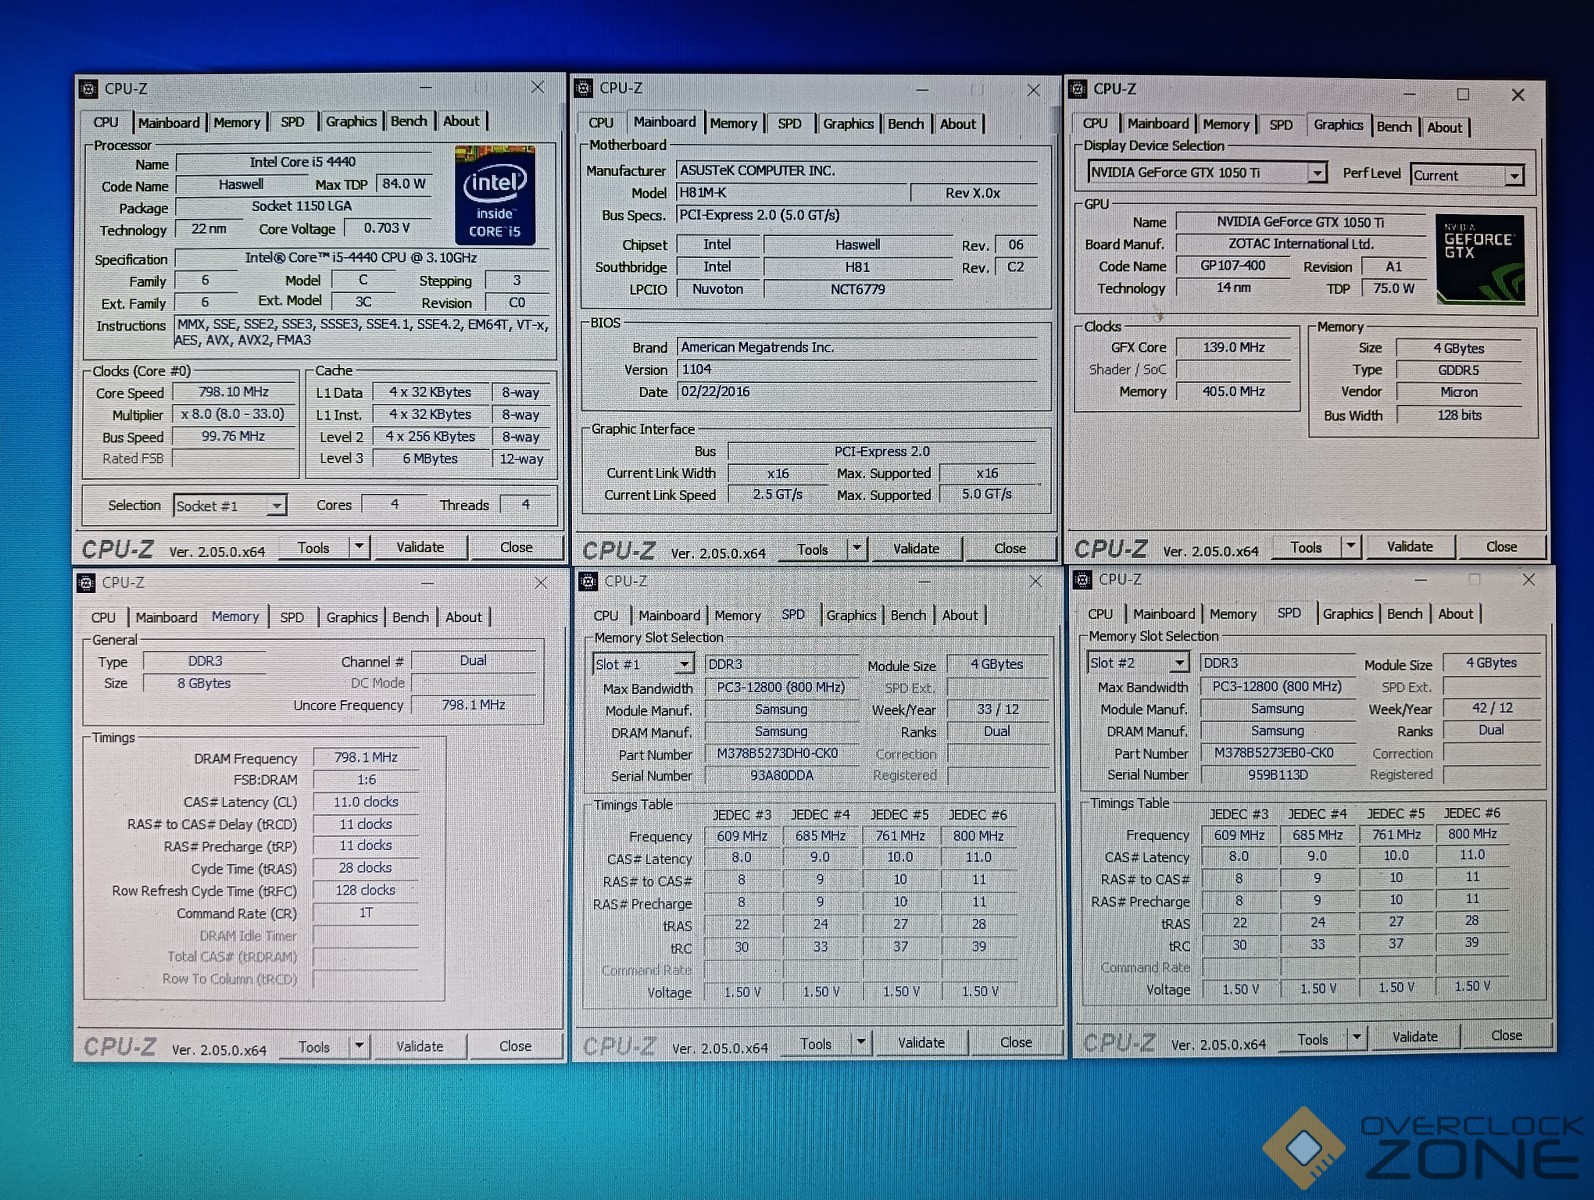Screen dimensions: 1594x1200
Task: Select Graphics tab in Memory timings window
Action: (x=352, y=617)
